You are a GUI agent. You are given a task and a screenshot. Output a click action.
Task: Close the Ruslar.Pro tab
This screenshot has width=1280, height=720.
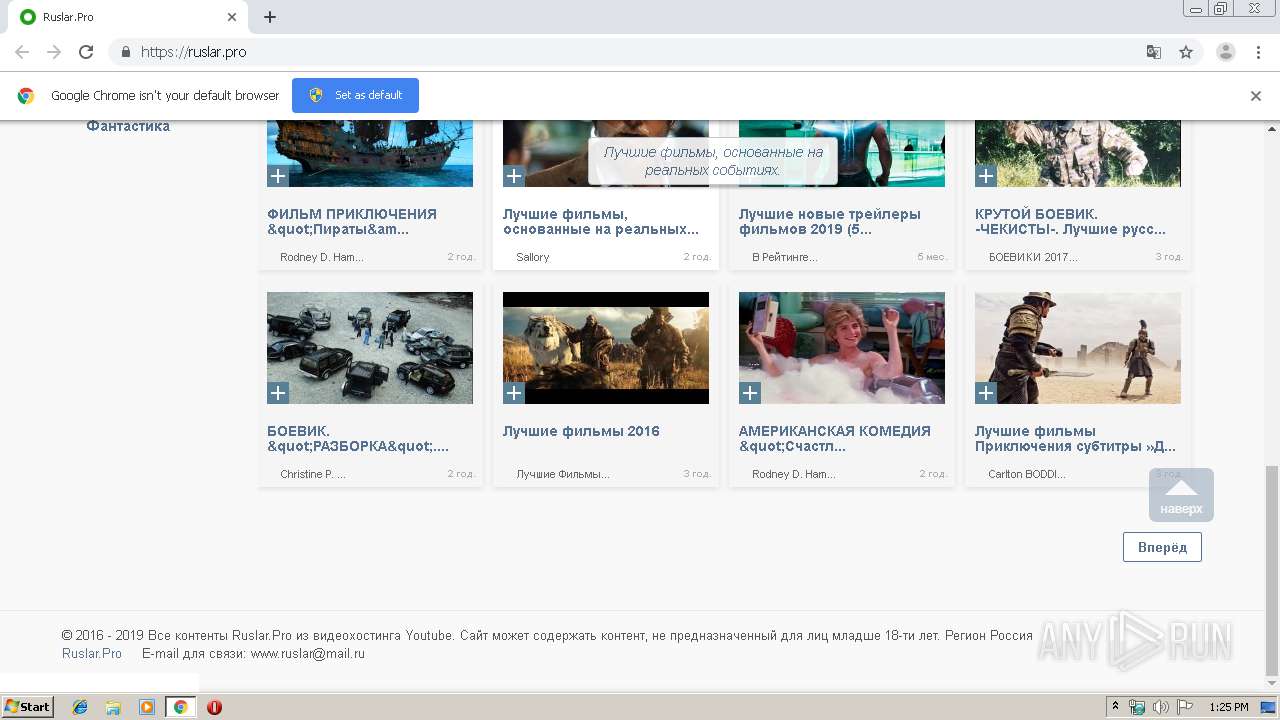click(232, 17)
